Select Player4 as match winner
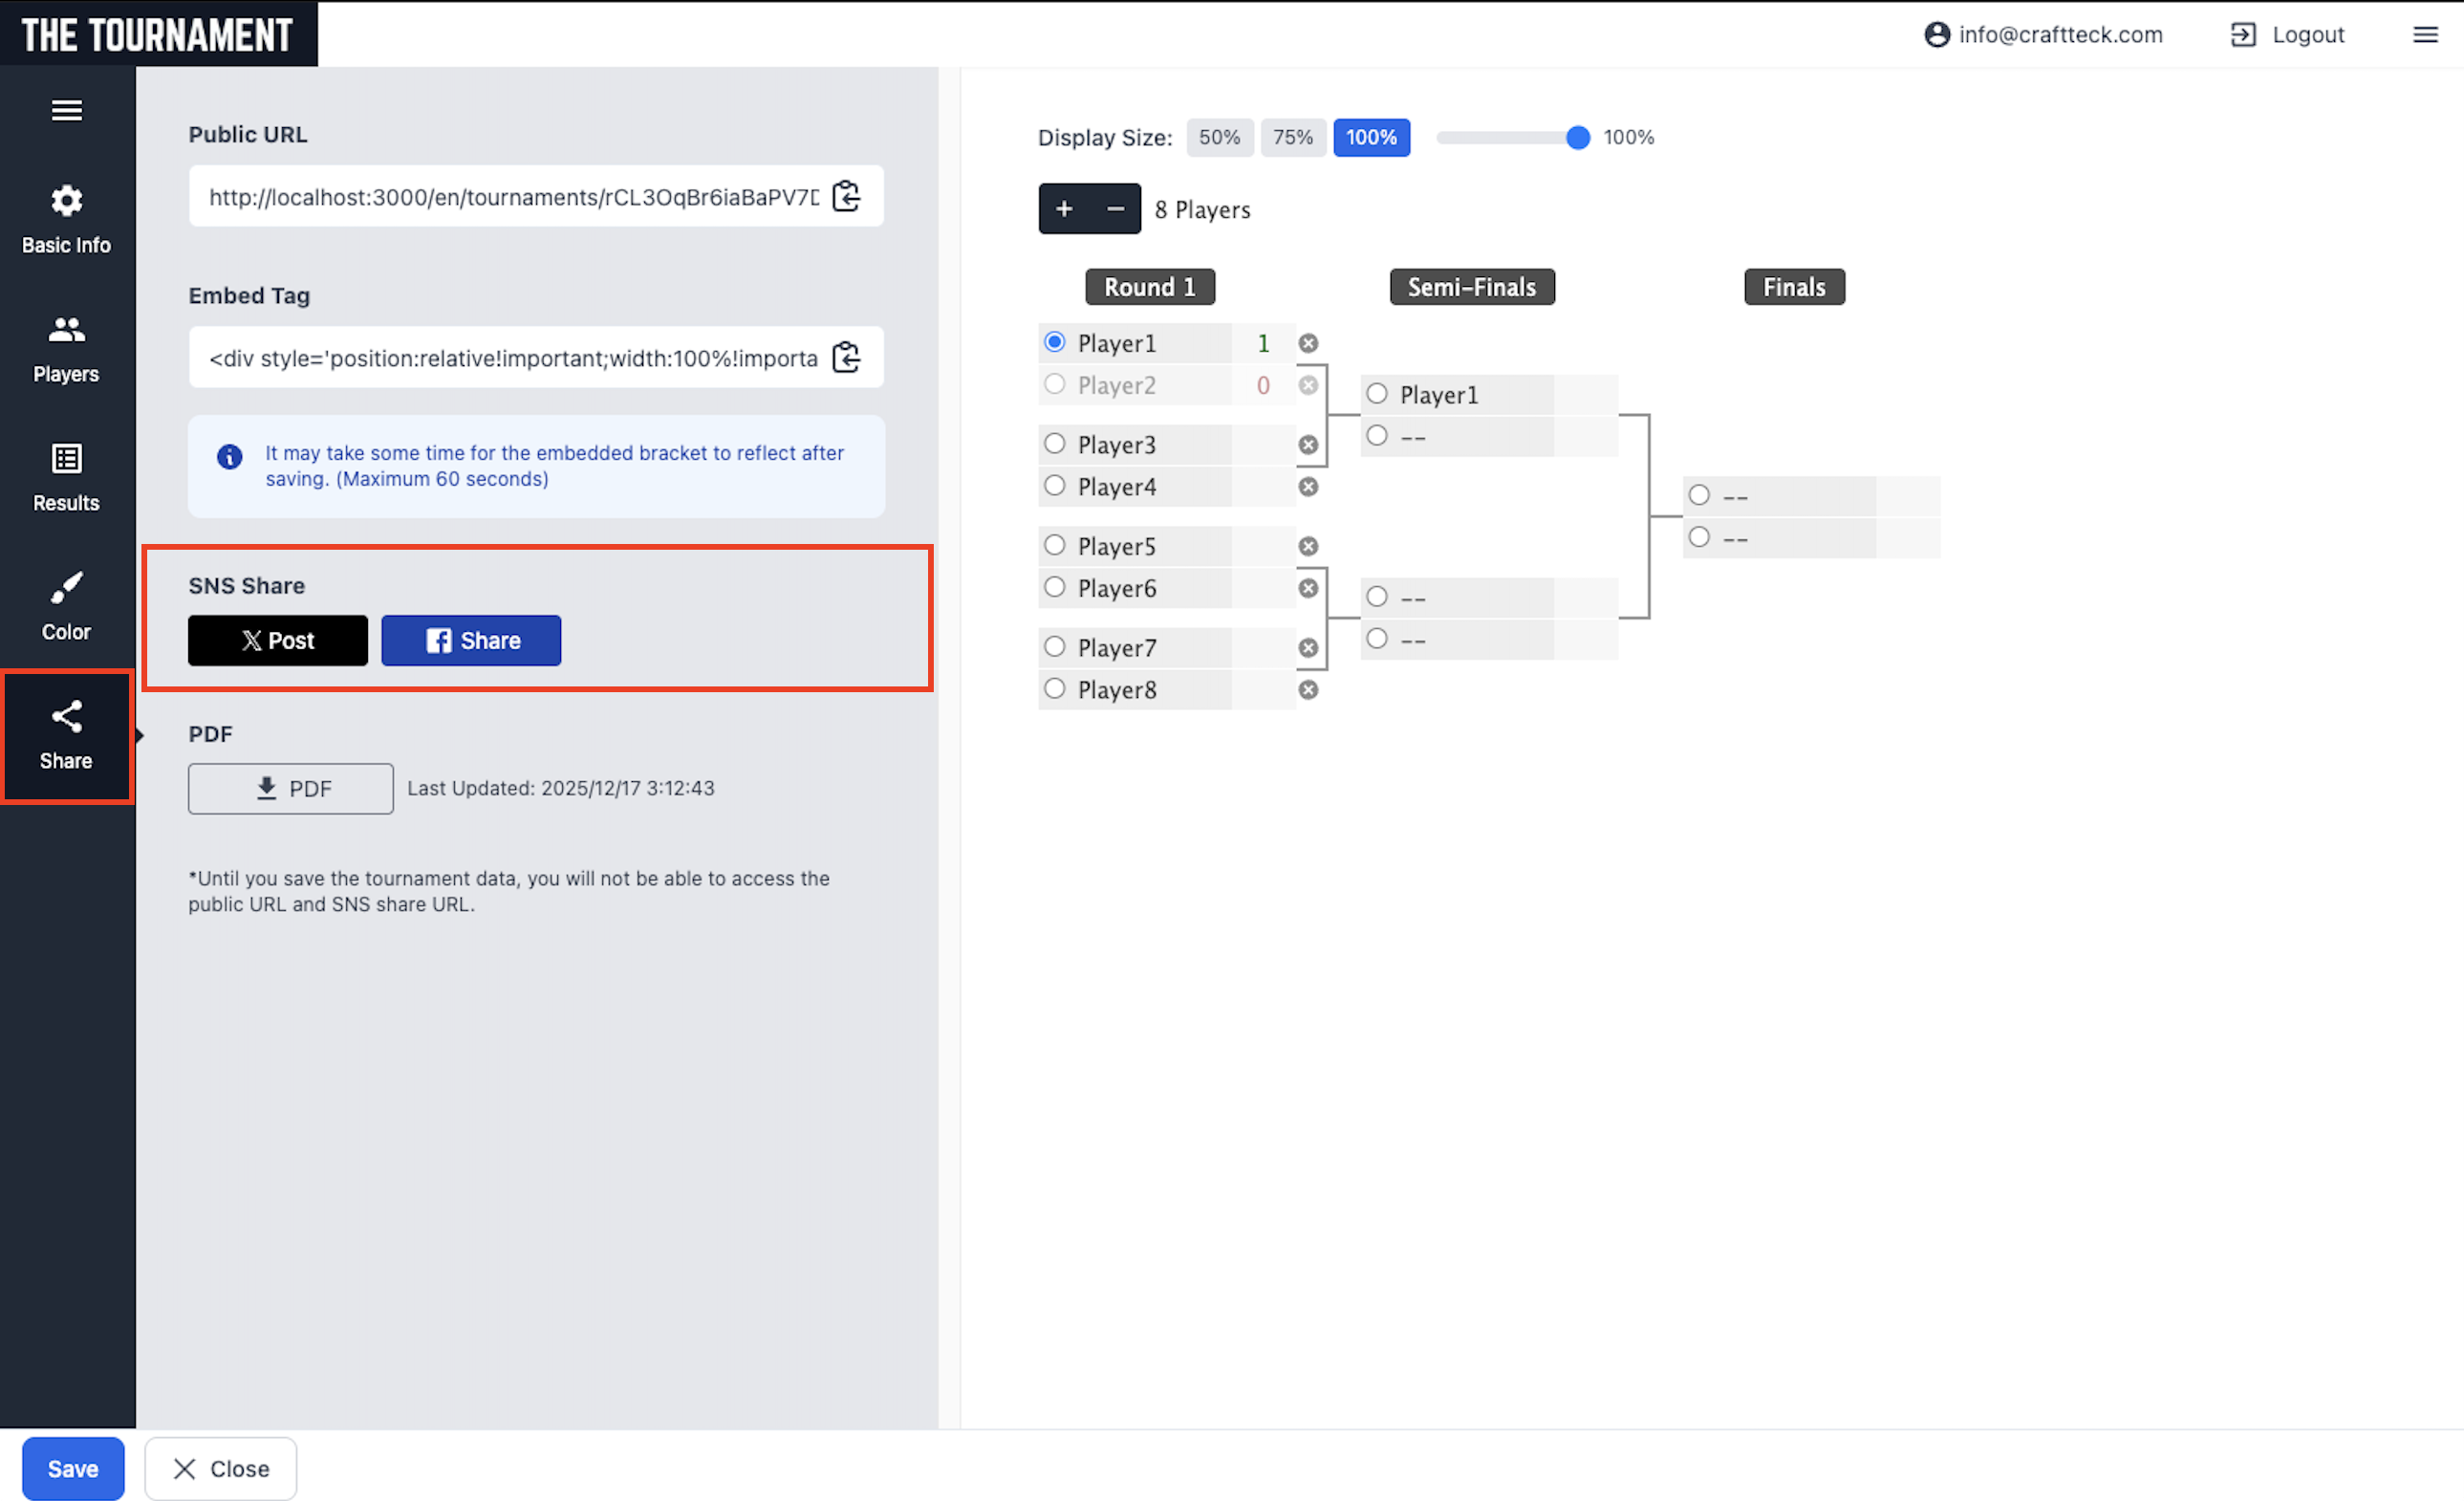This screenshot has height=1501, width=2464. [1055, 486]
